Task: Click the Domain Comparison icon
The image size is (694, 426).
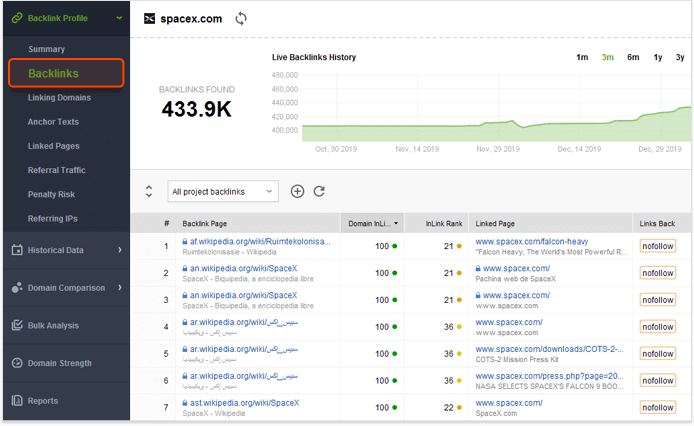Action: (x=17, y=288)
